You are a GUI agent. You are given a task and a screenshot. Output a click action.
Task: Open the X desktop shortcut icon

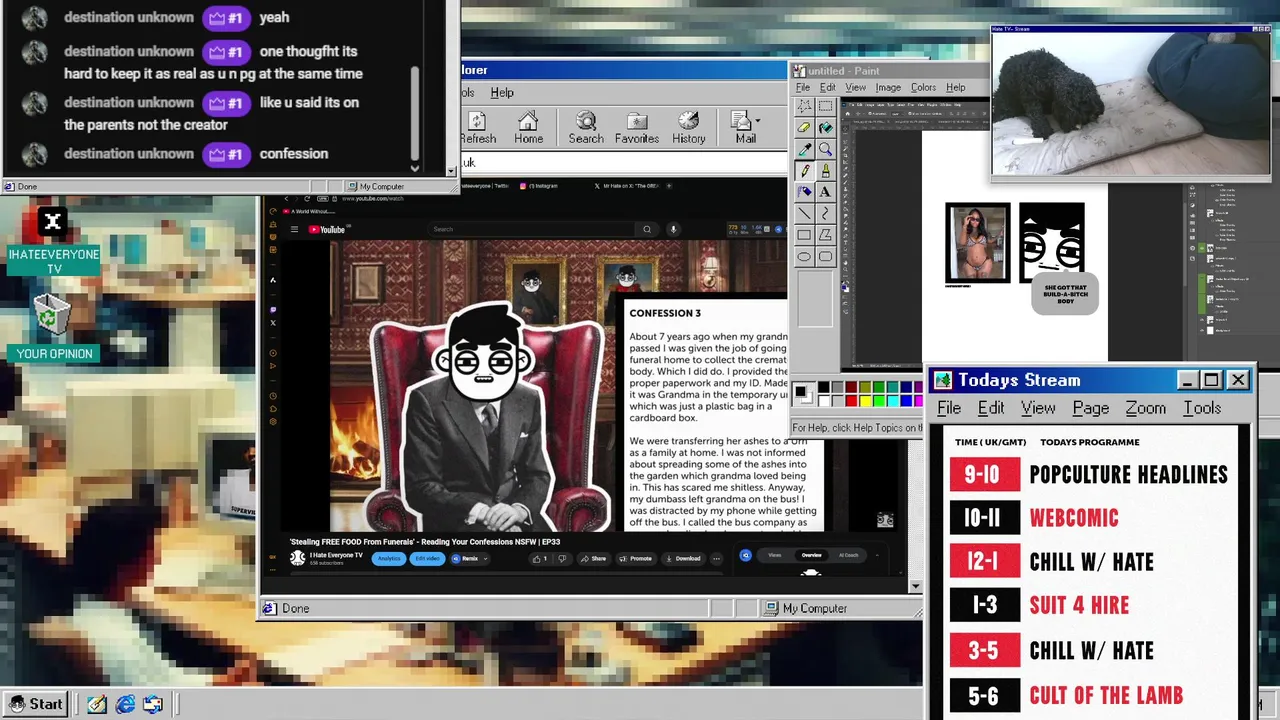[x=53, y=222]
